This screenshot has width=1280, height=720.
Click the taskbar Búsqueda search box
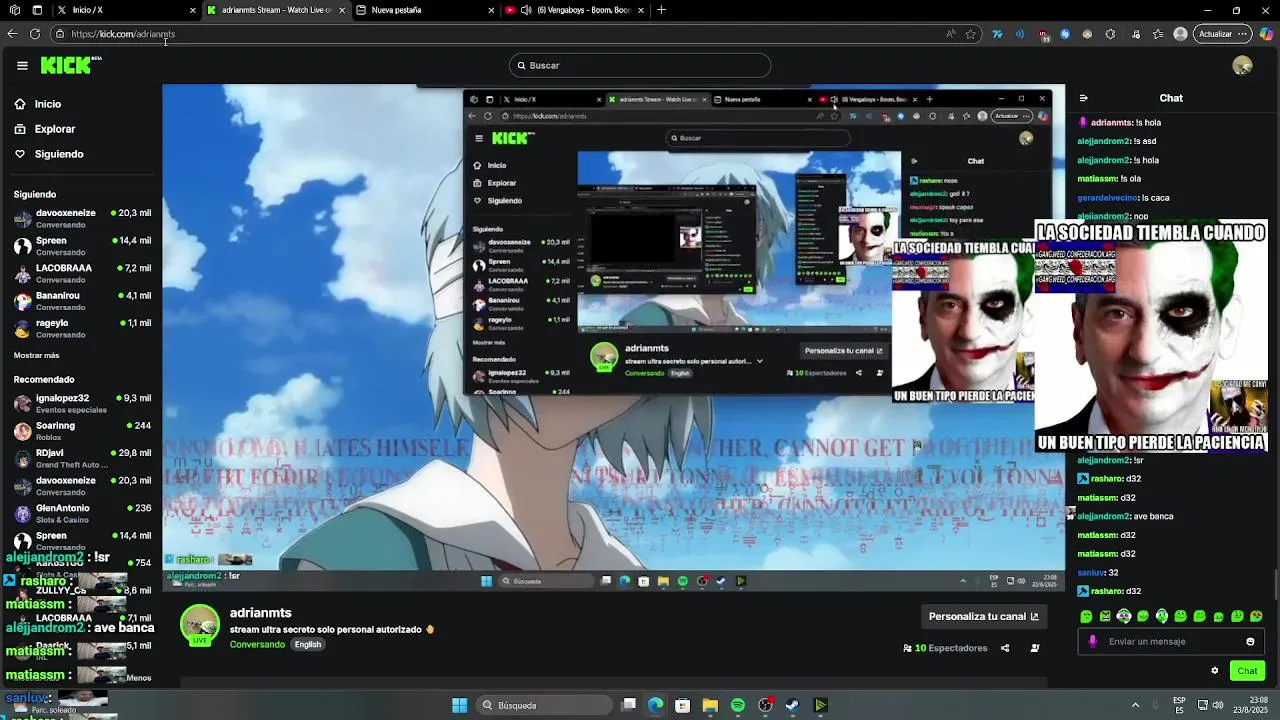click(545, 705)
